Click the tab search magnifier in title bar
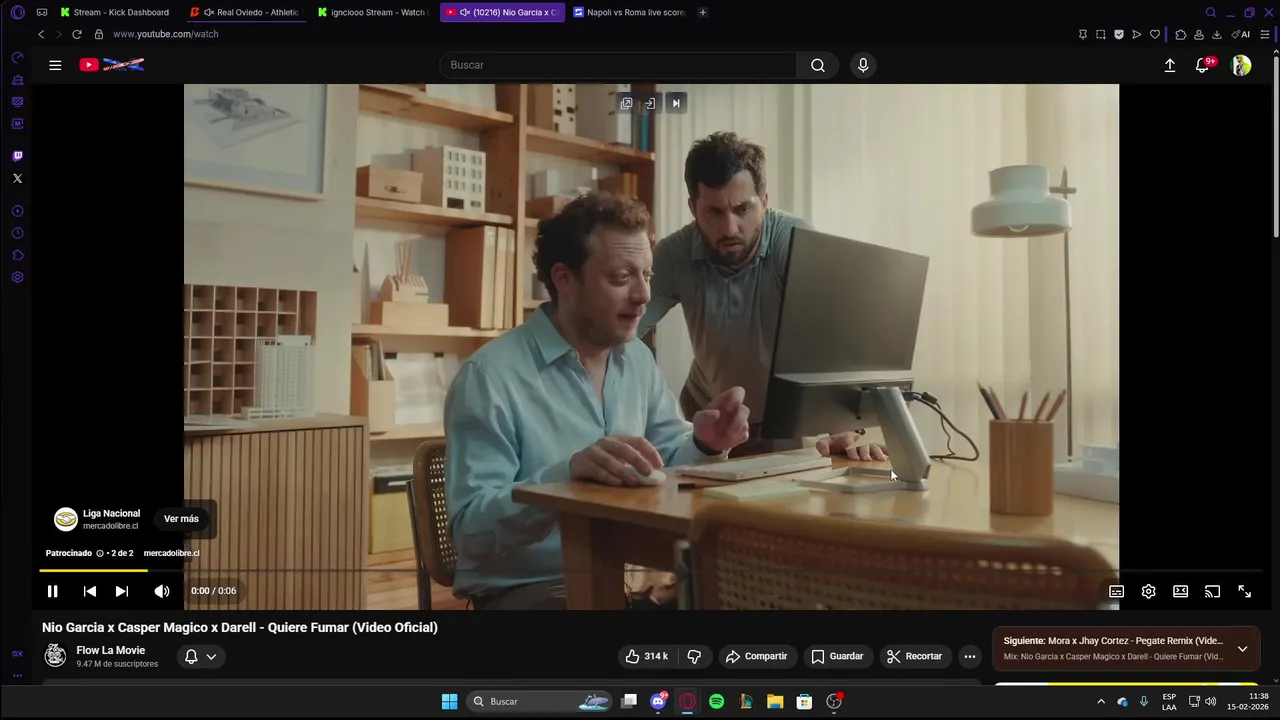The width and height of the screenshot is (1280, 720). (1211, 12)
